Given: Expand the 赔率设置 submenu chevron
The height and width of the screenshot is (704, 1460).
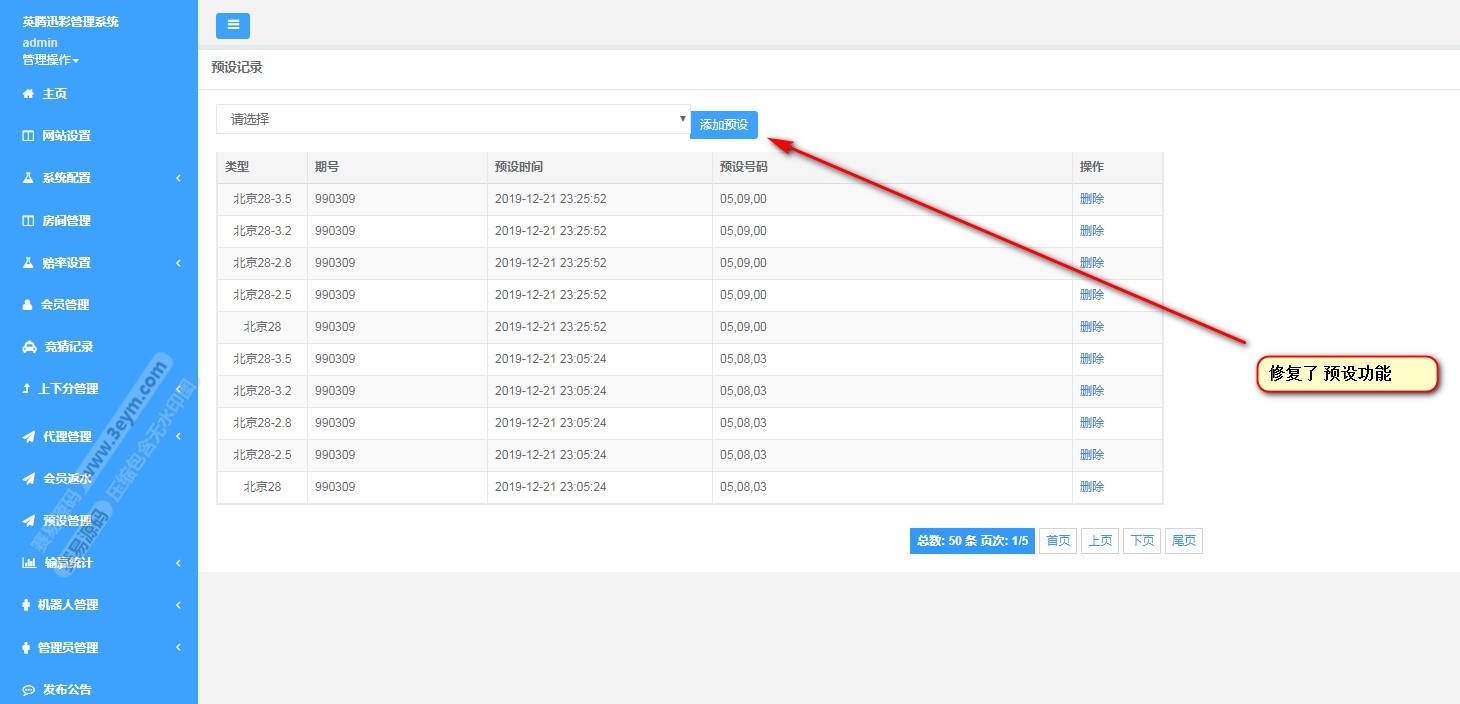Looking at the screenshot, I should [178, 263].
